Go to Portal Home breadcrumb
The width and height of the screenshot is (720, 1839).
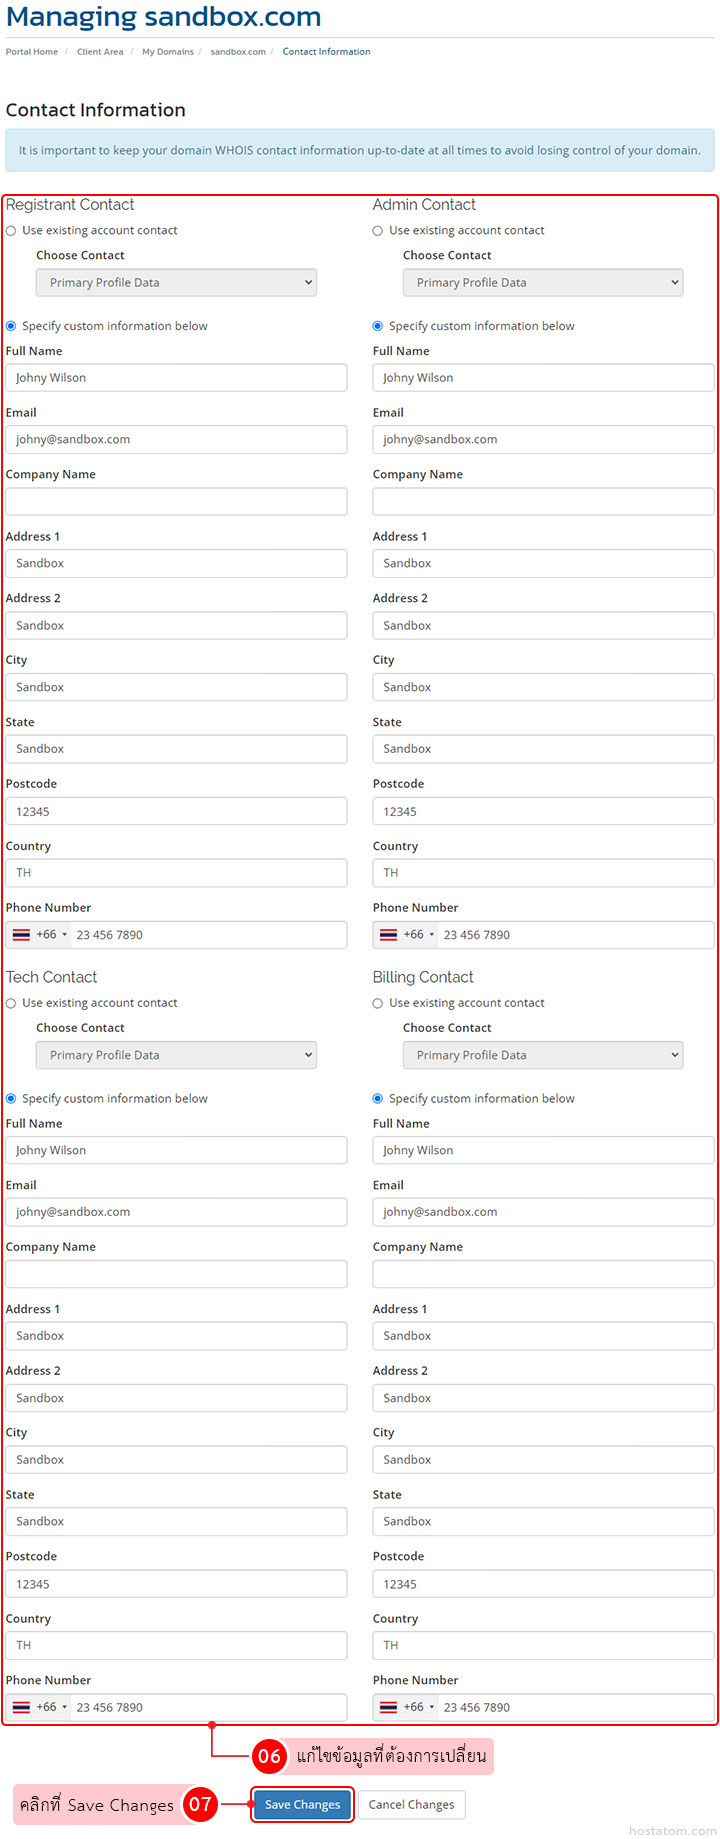click(x=32, y=52)
